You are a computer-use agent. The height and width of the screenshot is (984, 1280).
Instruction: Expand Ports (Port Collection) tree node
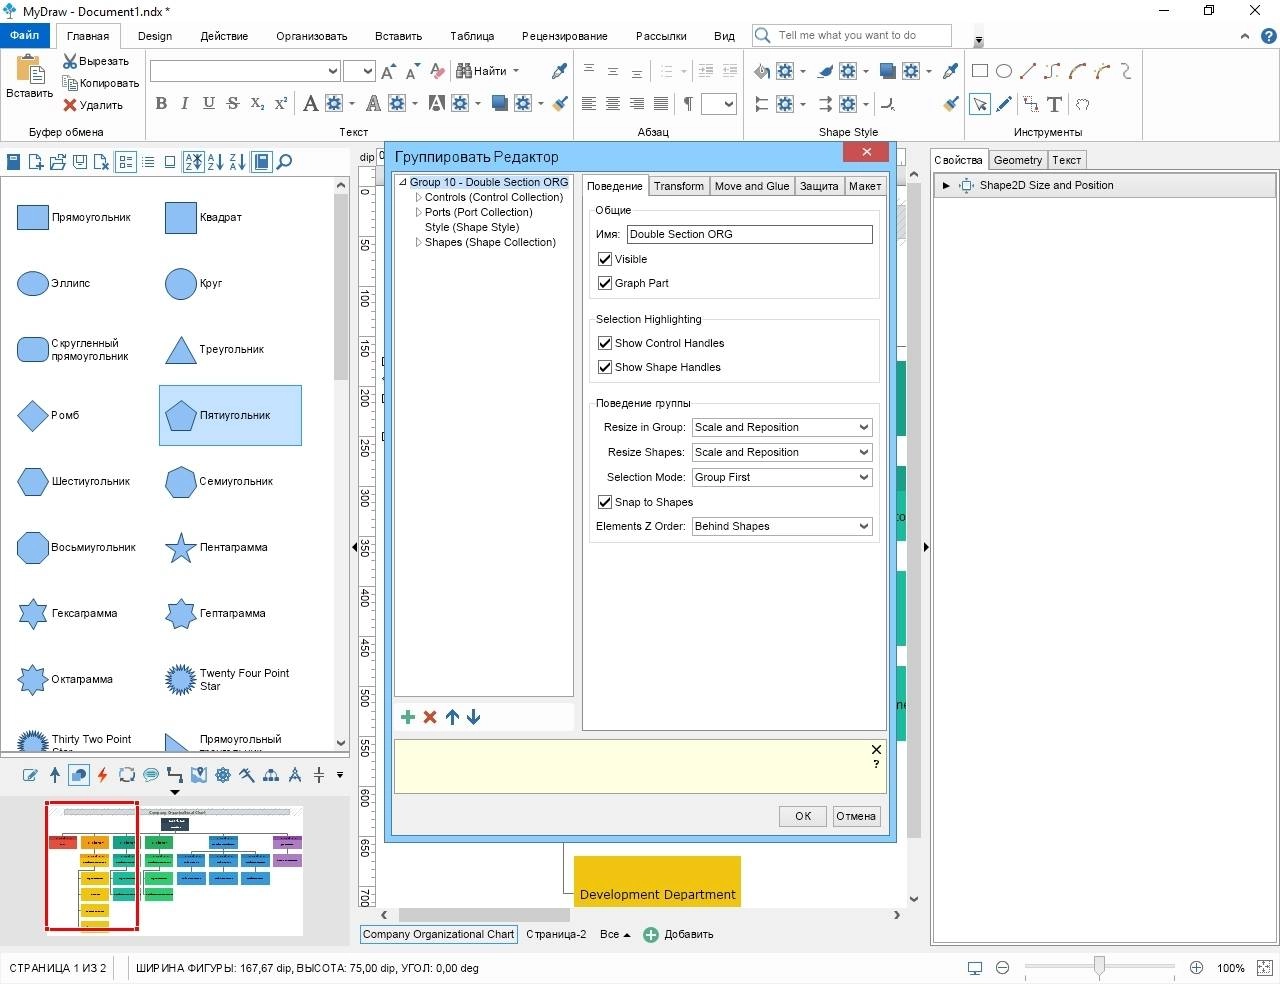pos(418,212)
